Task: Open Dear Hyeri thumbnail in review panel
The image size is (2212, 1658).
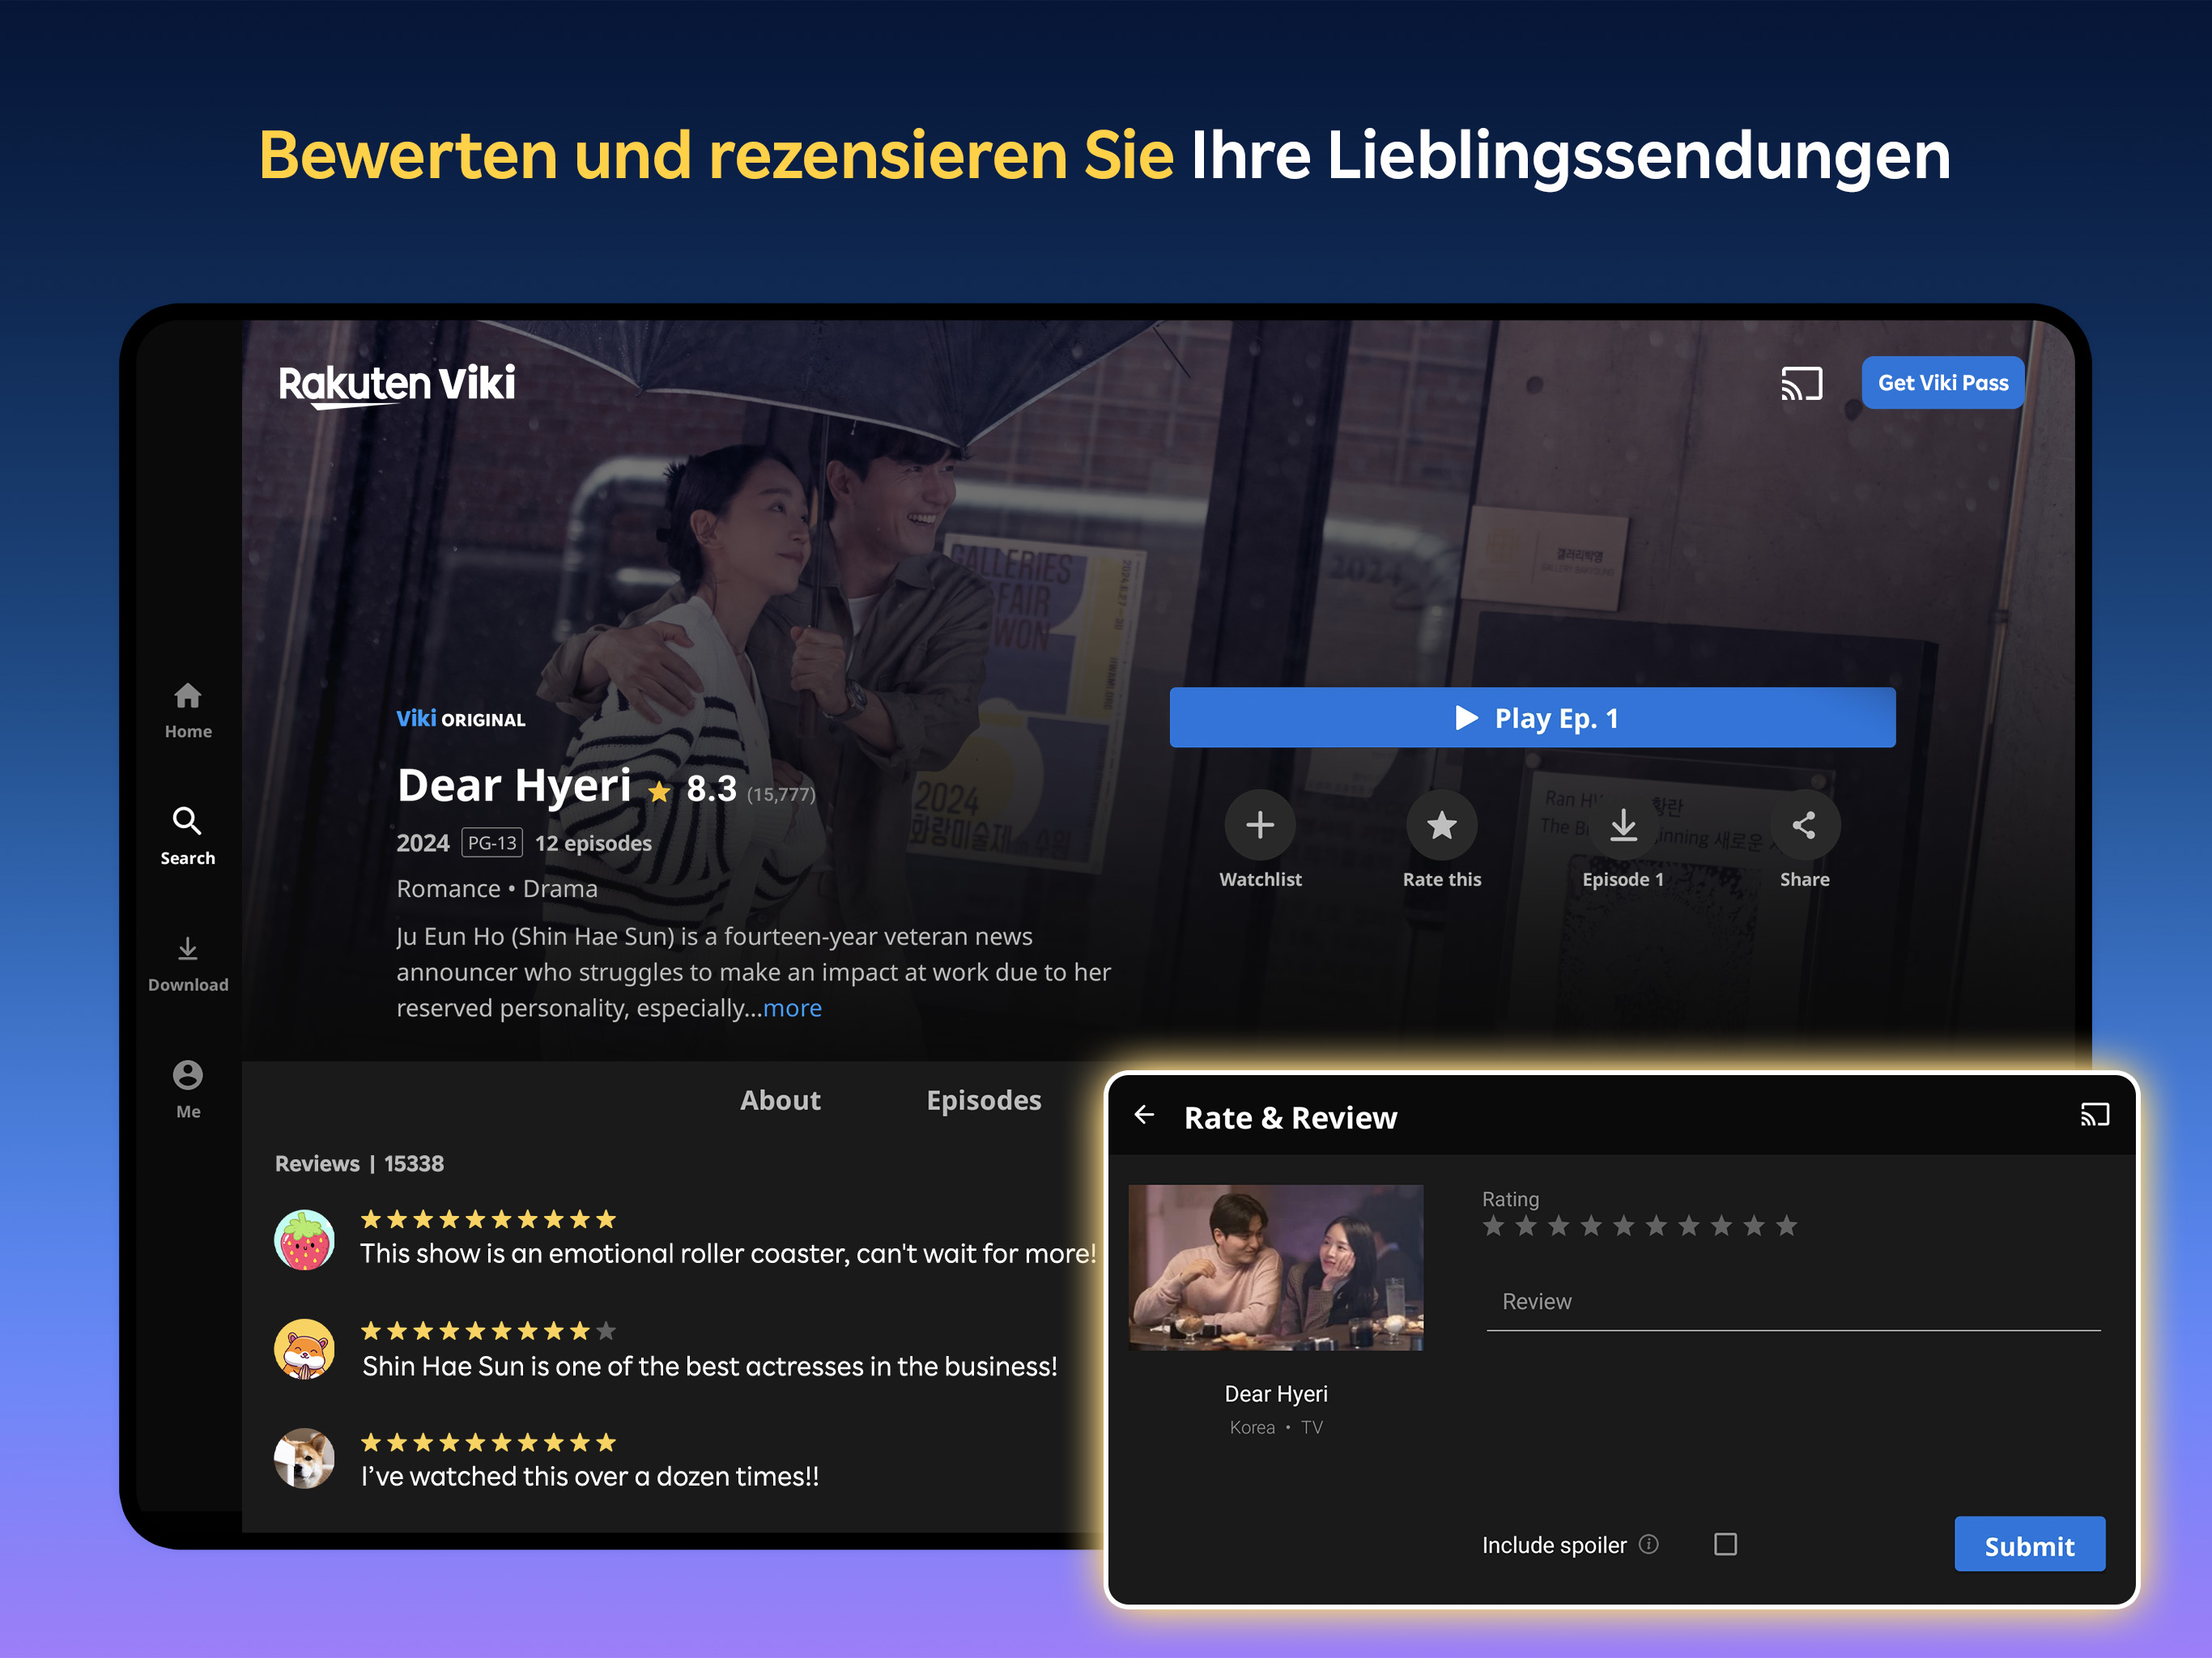Action: (x=1275, y=1267)
